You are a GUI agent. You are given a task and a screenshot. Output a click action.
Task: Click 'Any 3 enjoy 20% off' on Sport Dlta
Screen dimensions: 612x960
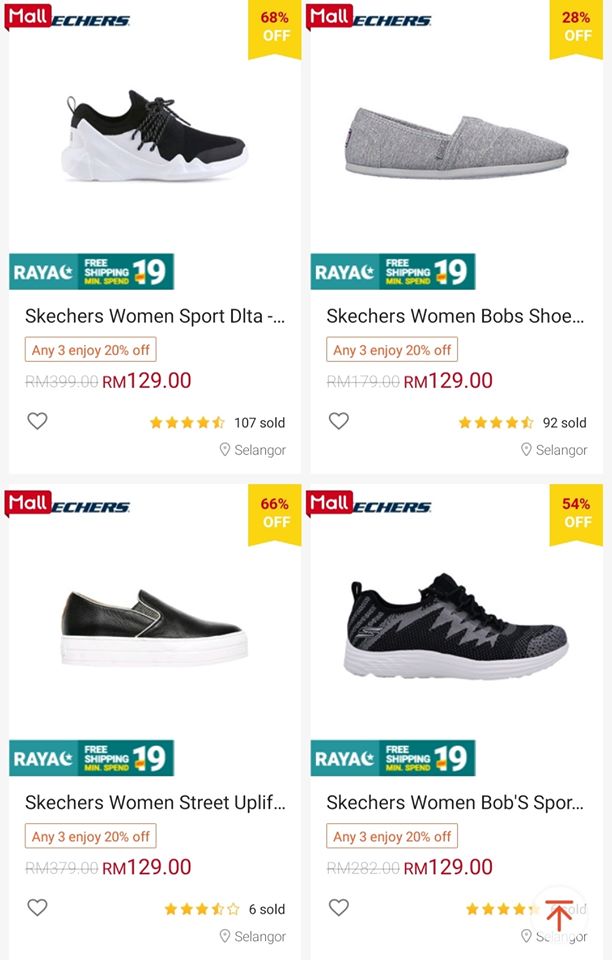(x=90, y=350)
